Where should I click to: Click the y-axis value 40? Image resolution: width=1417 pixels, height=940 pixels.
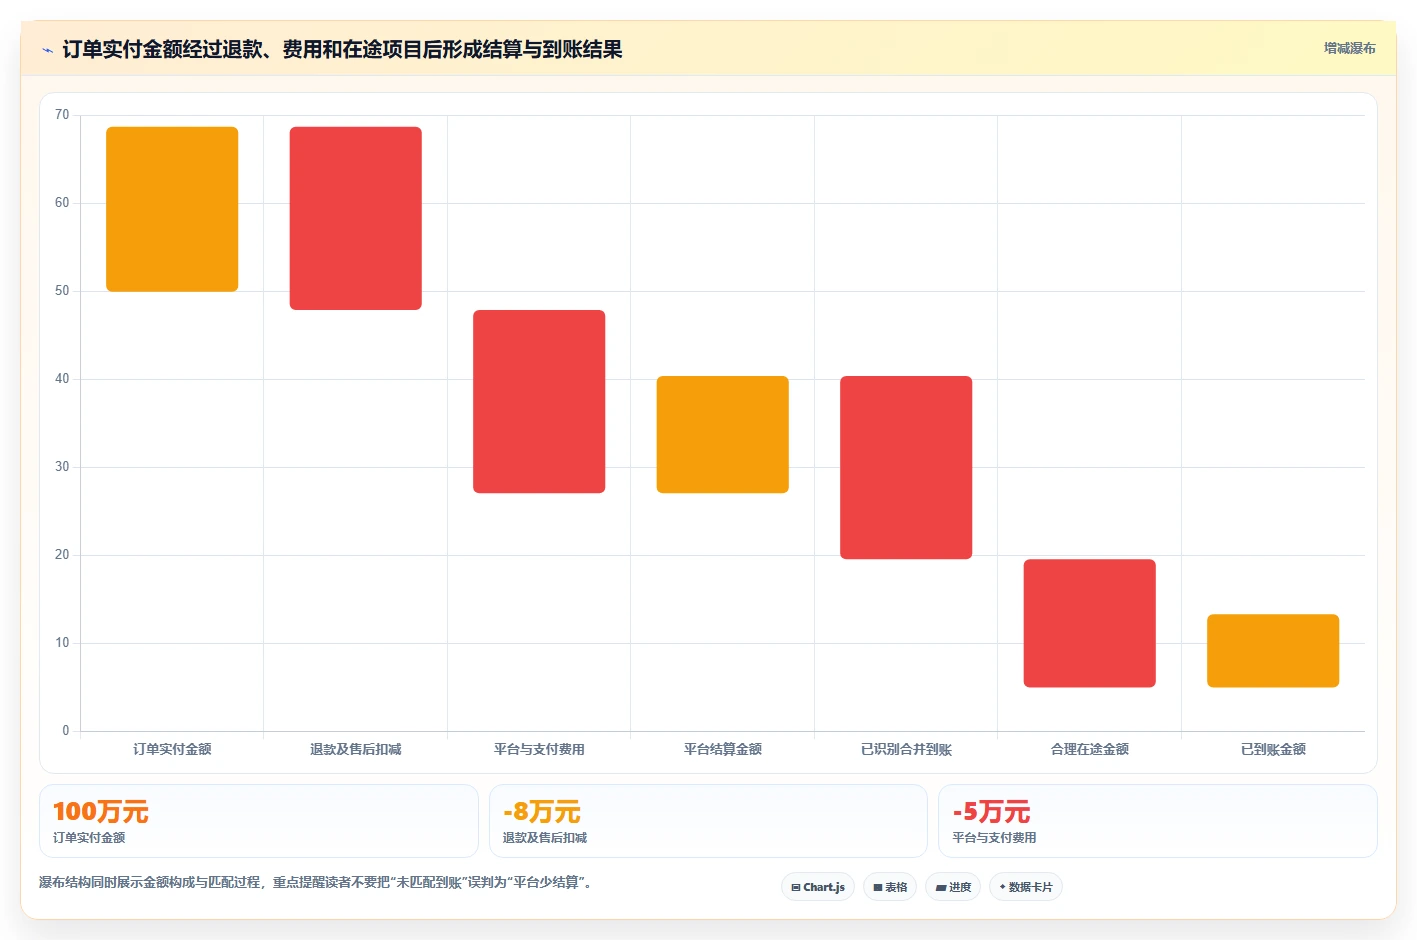(x=62, y=379)
